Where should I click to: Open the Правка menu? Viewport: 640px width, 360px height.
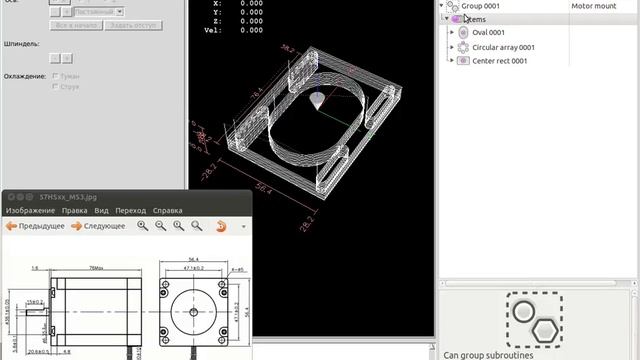74,211
